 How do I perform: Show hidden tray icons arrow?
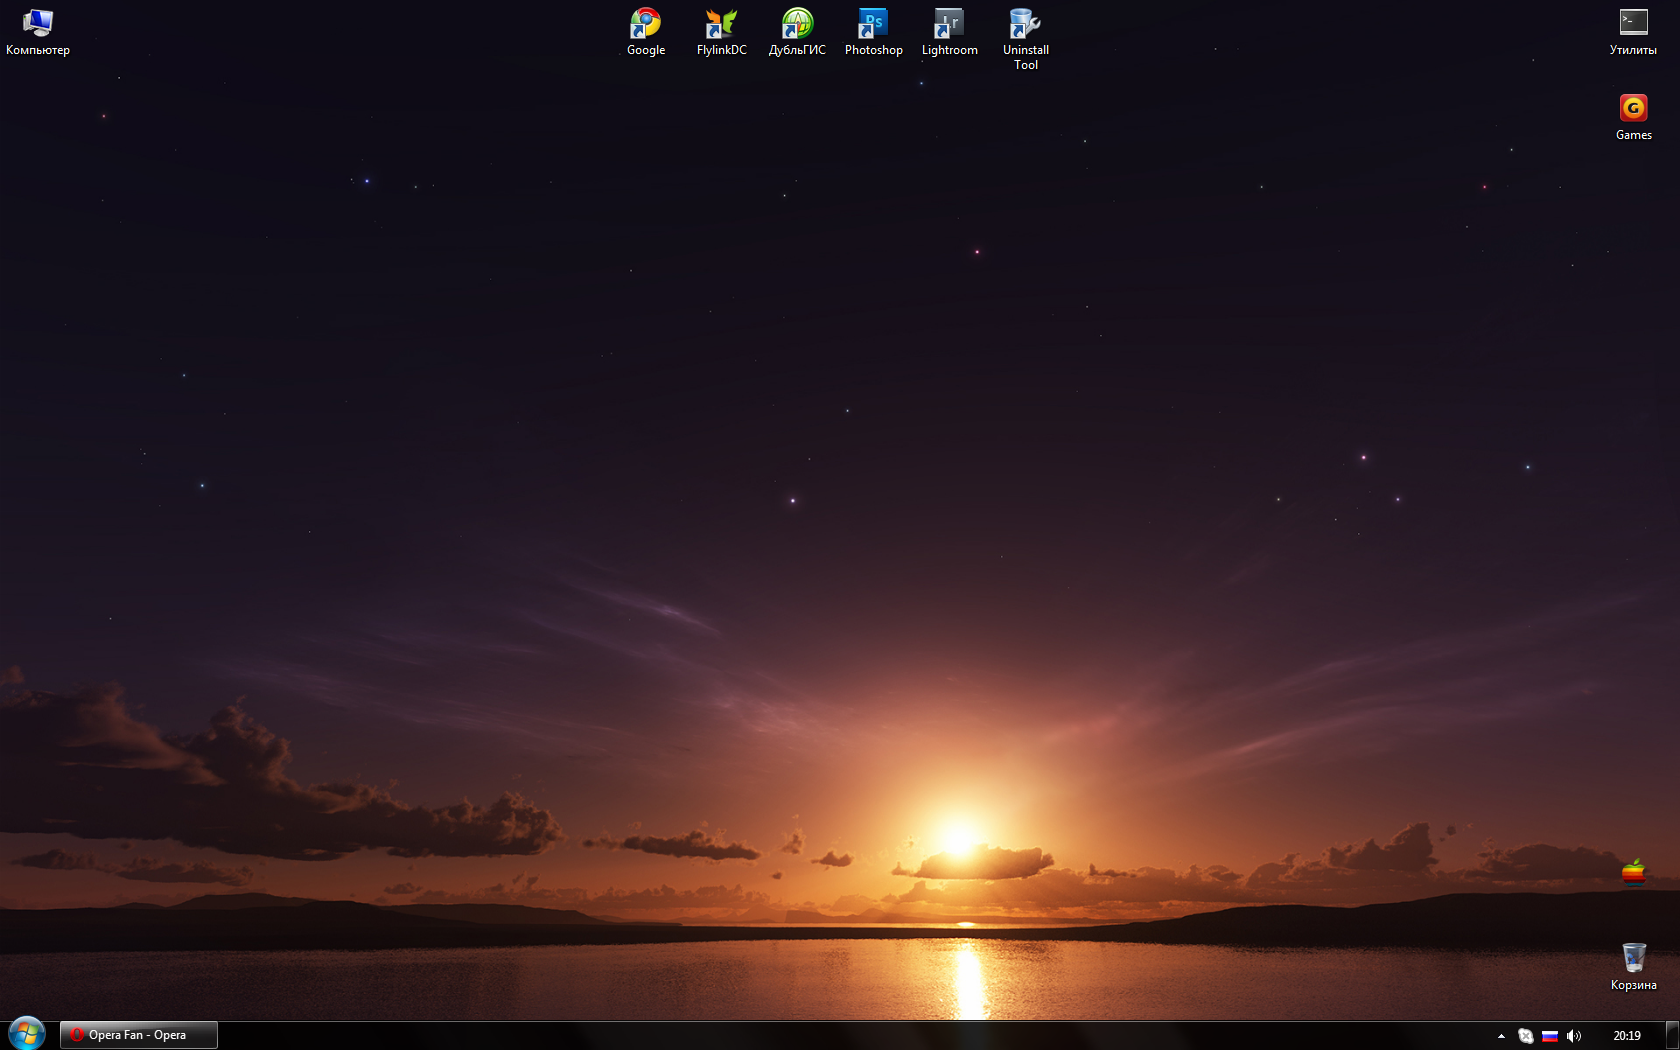1501,1036
